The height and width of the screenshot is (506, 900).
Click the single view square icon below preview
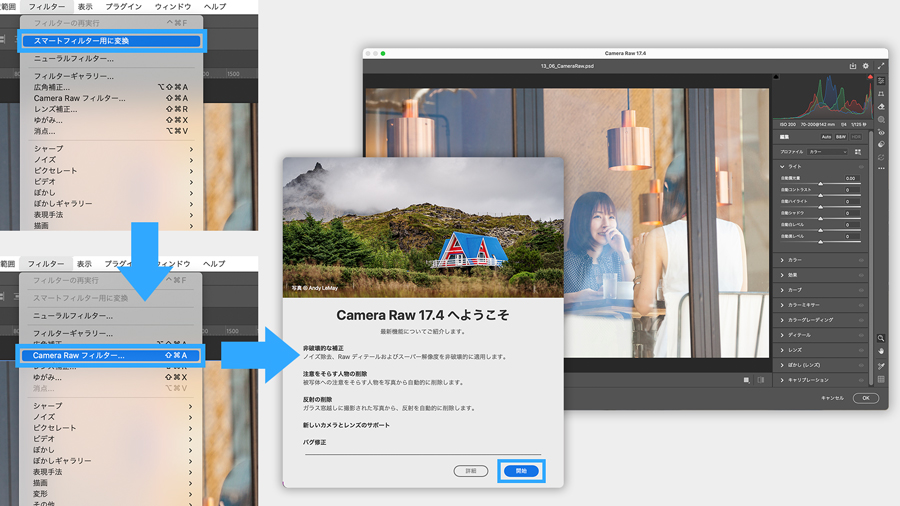pos(746,380)
